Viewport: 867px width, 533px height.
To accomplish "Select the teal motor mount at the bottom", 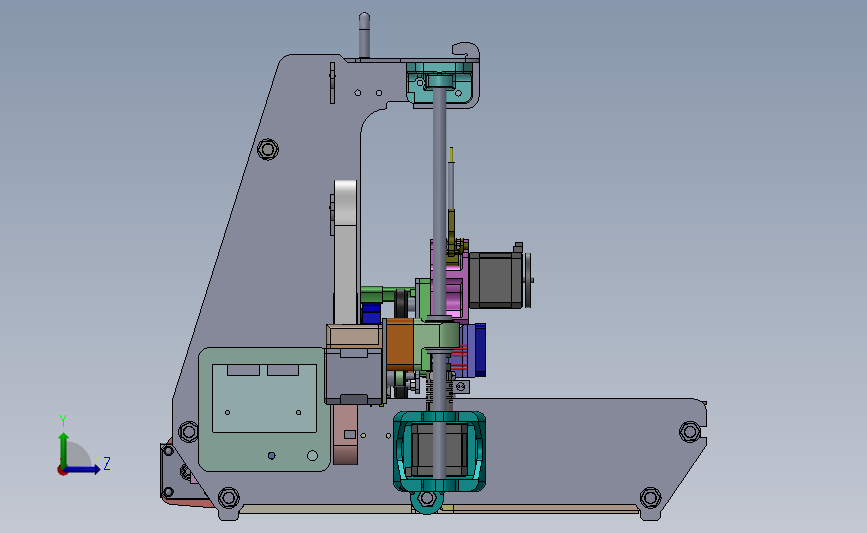I will point(440,451).
